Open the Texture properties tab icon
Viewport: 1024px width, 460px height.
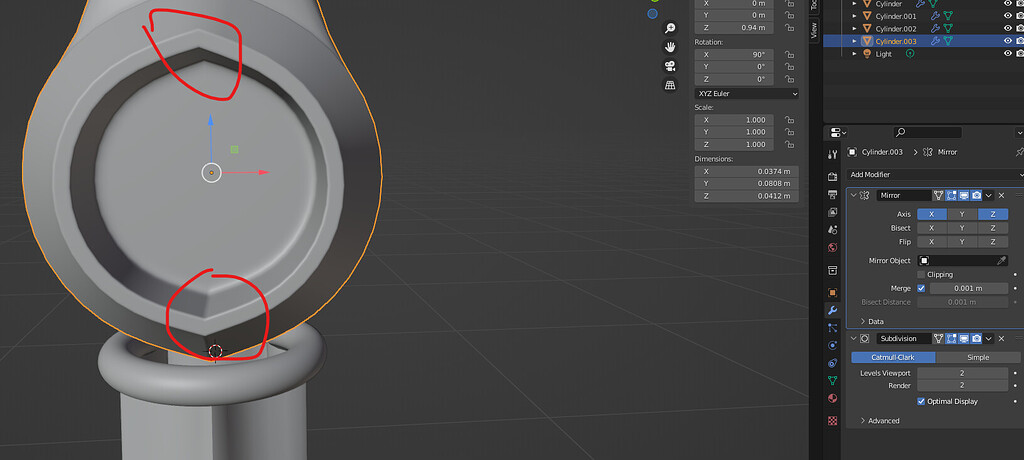(832, 420)
